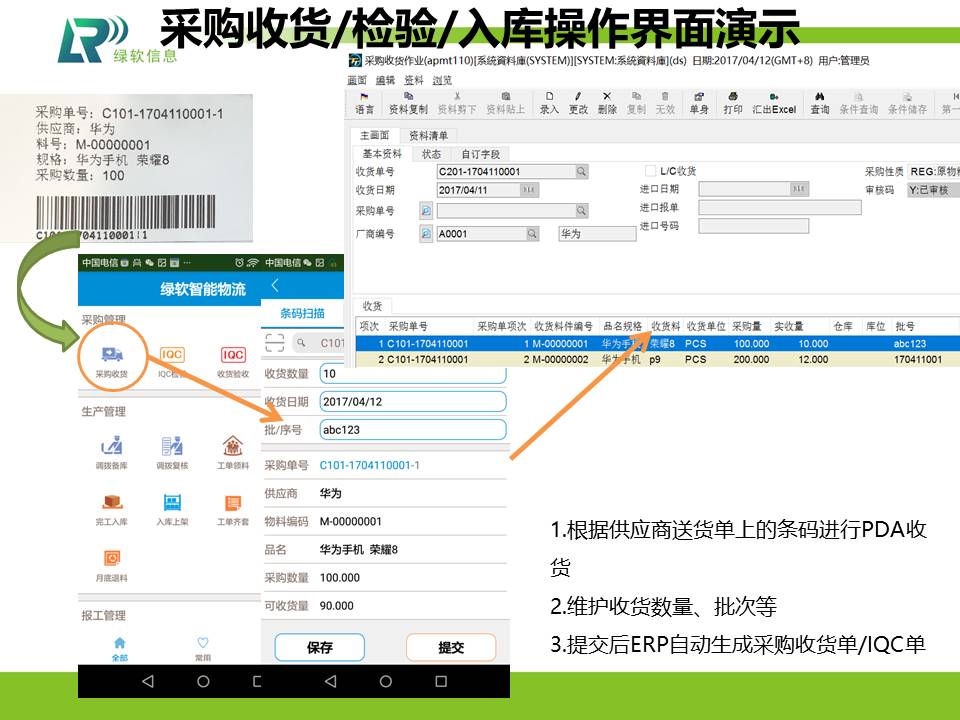Screen dimensions: 960x720
Task: Click the 批号 column header
Action: pyautogui.click(x=905, y=326)
